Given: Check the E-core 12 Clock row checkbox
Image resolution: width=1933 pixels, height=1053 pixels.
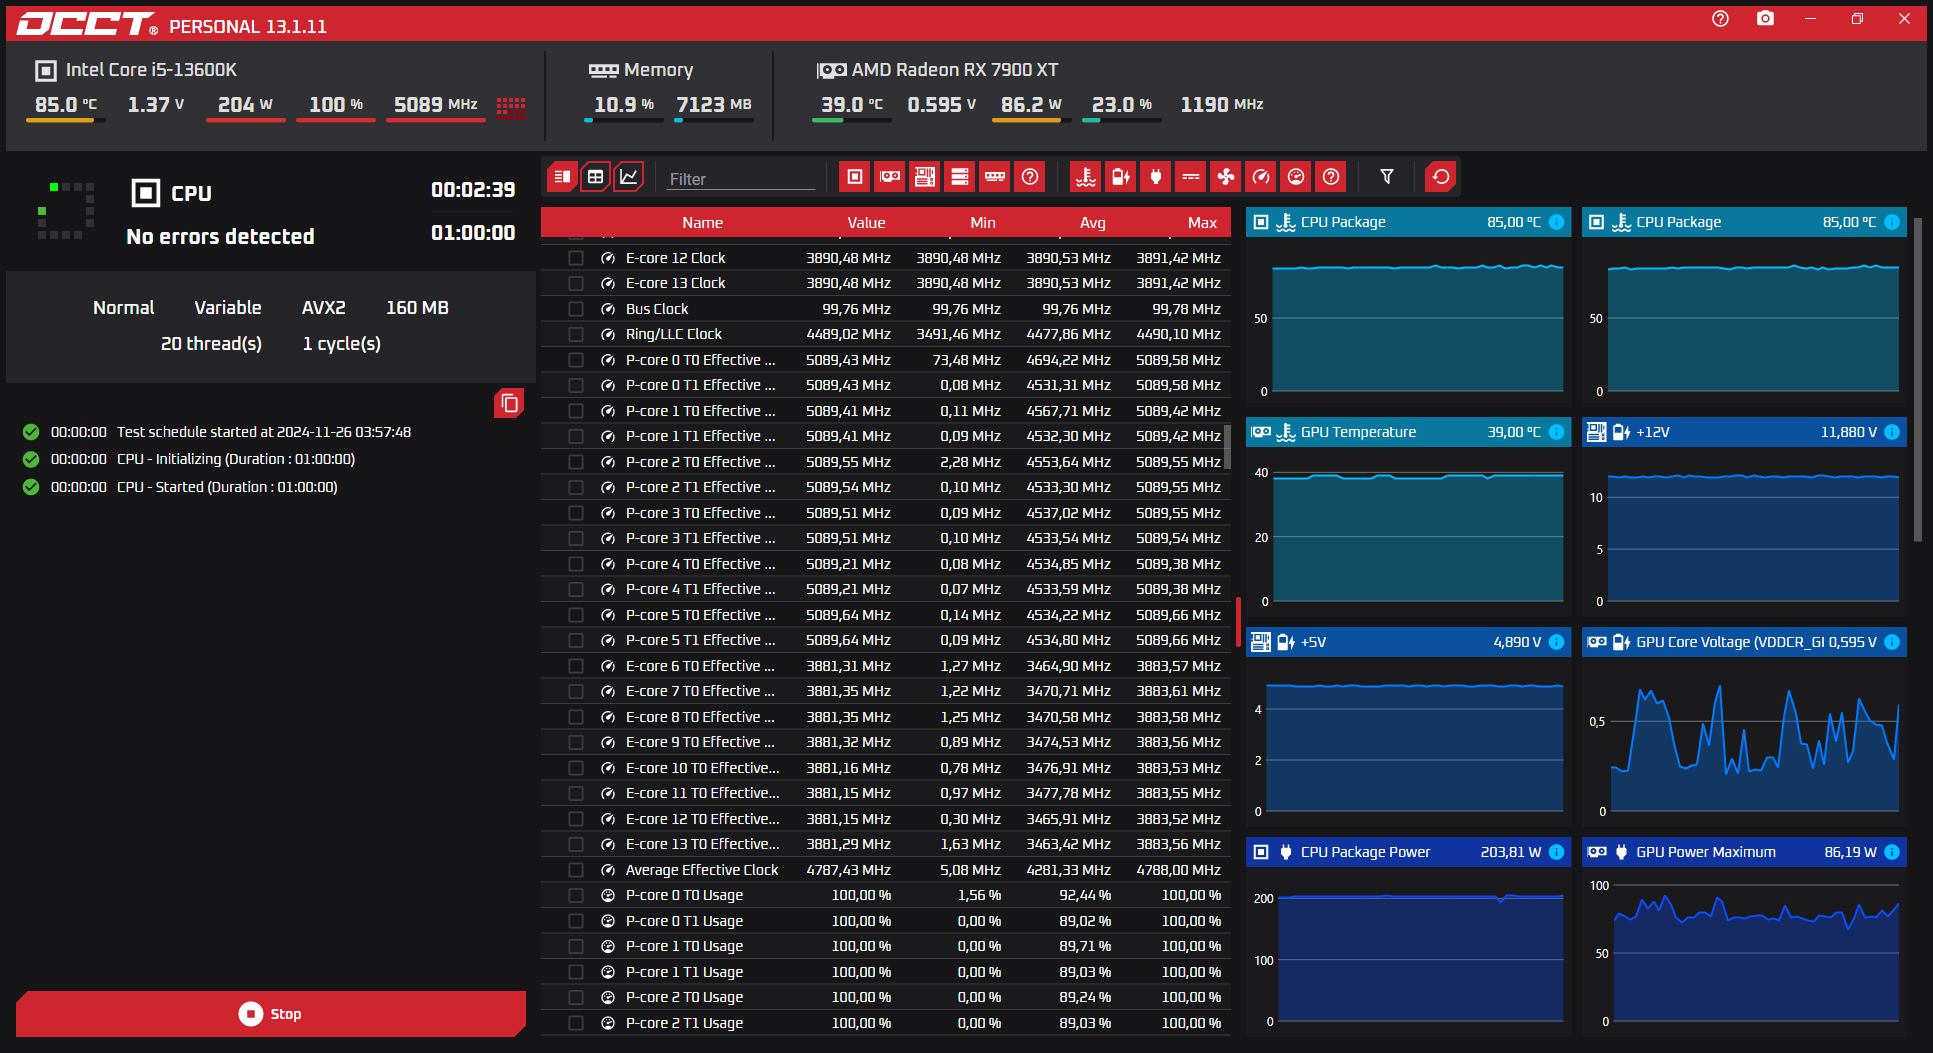Looking at the screenshot, I should click(576, 258).
